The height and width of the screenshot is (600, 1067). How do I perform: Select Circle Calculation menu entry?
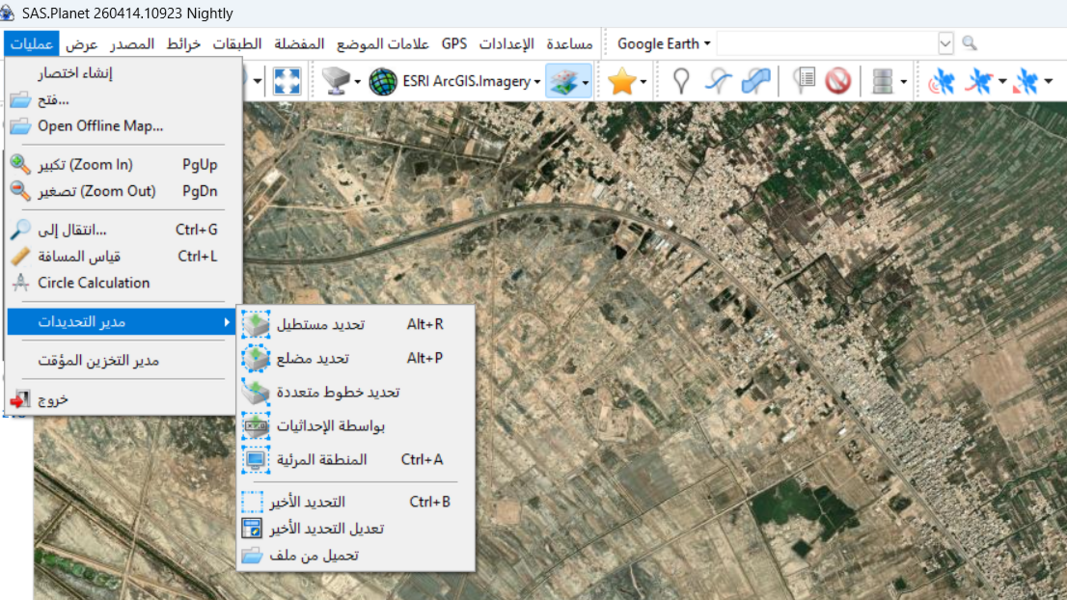point(94,283)
